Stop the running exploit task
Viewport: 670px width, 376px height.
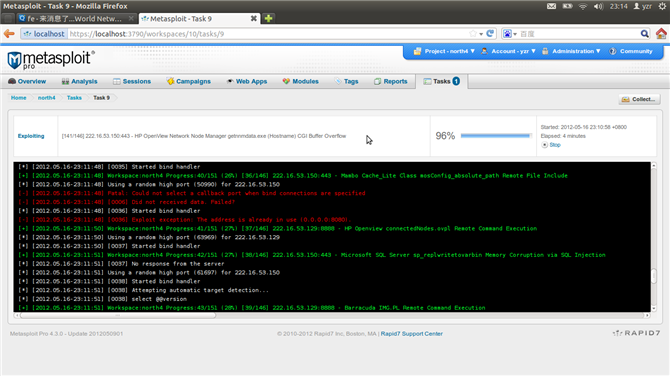pos(551,145)
